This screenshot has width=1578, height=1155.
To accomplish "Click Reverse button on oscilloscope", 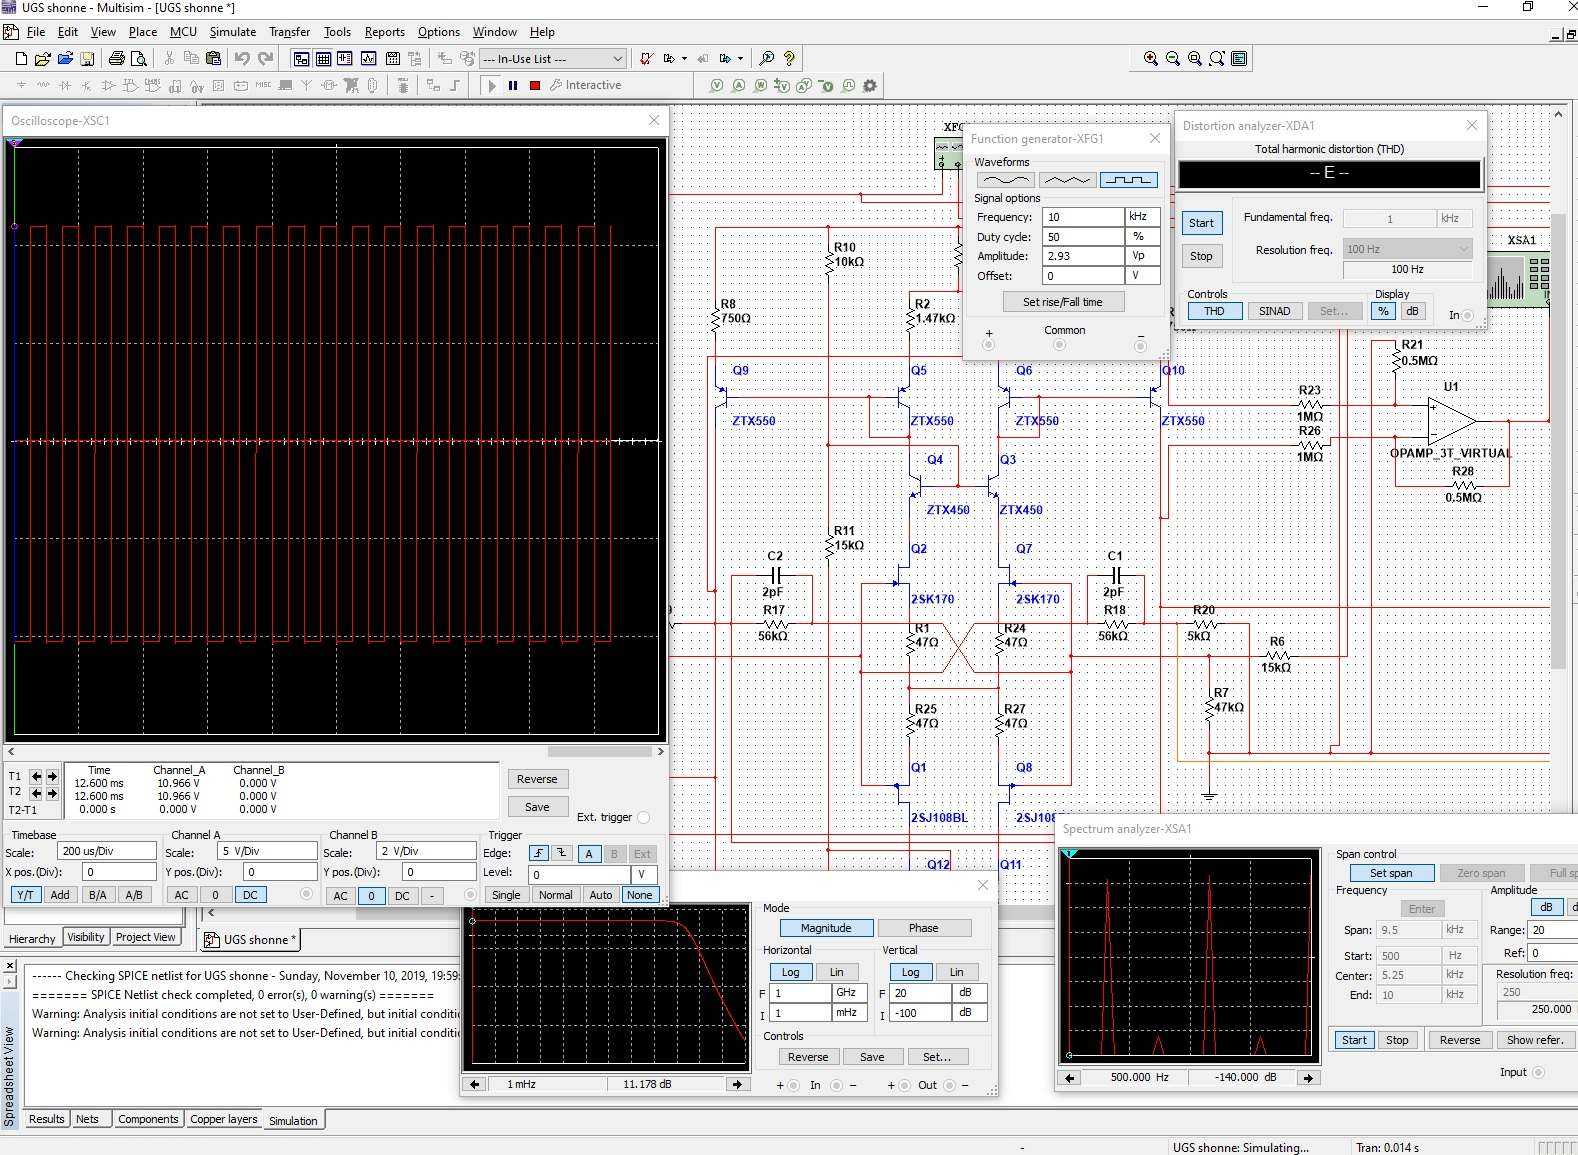I will [537, 779].
